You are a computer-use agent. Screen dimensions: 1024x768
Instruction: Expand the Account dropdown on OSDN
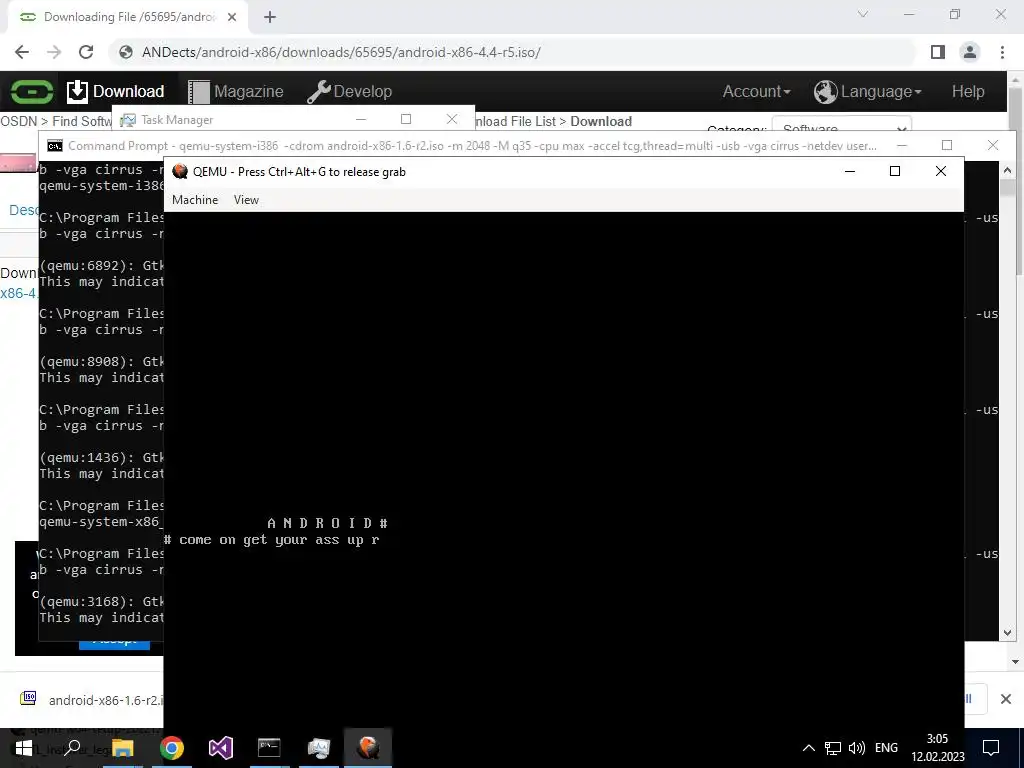tap(756, 91)
